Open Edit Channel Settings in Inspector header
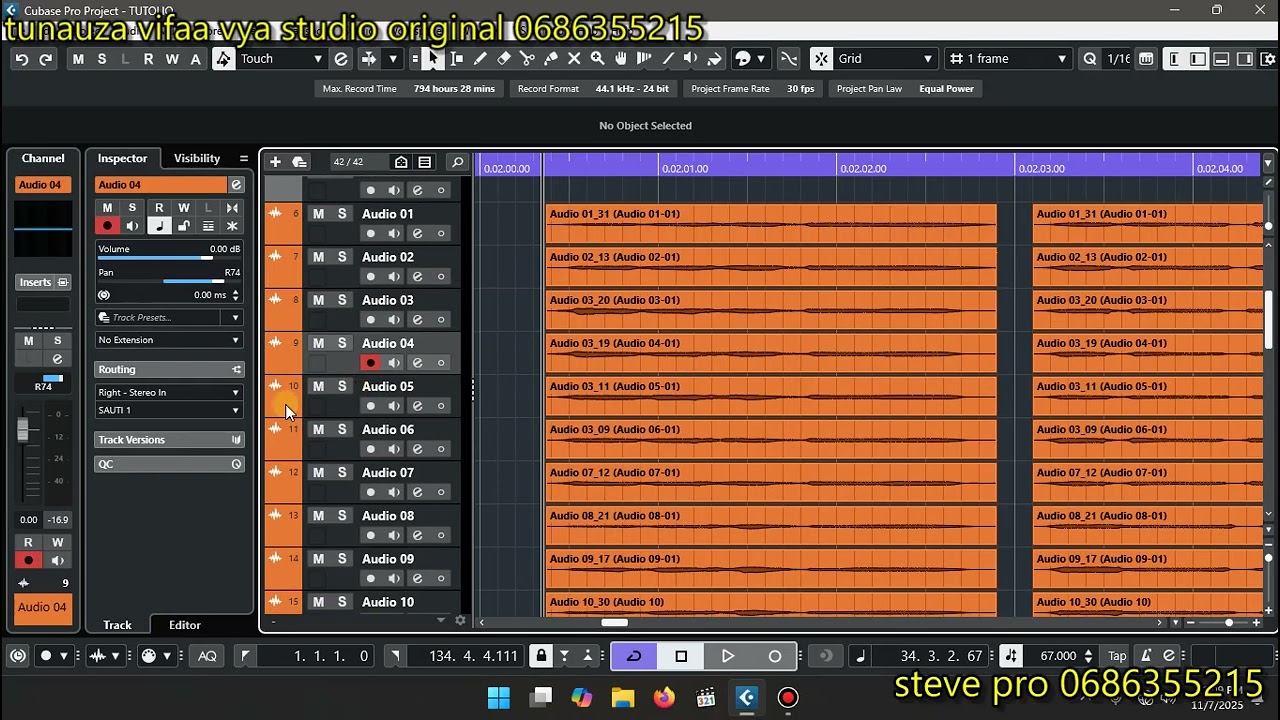 [x=236, y=185]
